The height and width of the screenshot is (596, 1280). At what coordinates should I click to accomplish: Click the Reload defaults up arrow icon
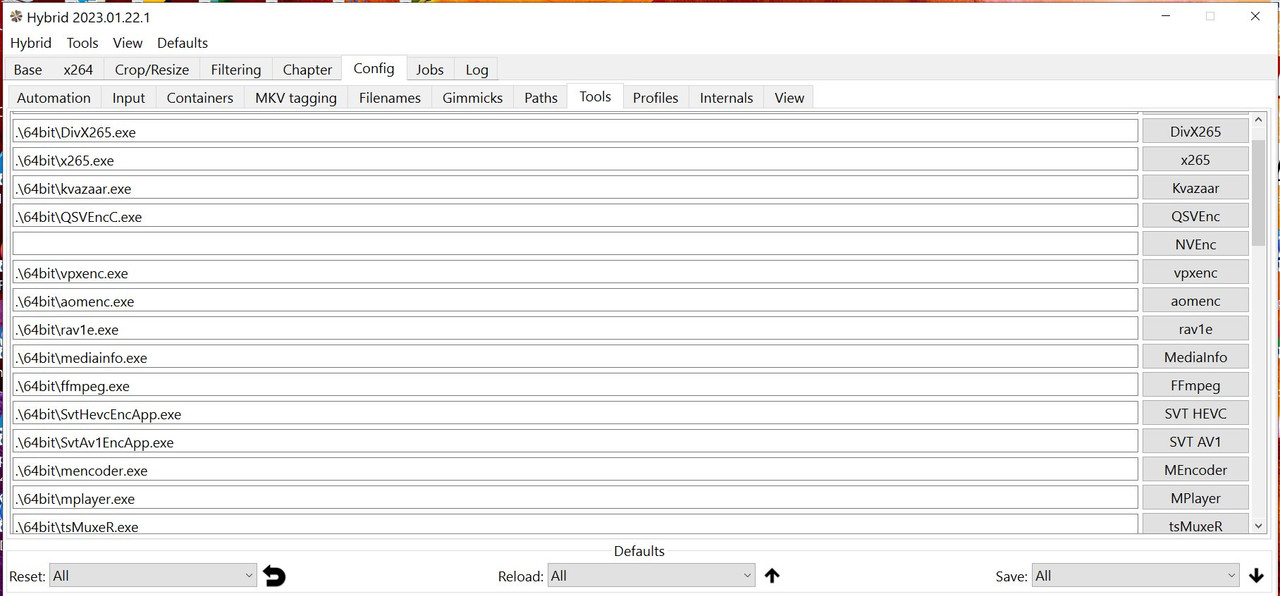coord(772,576)
